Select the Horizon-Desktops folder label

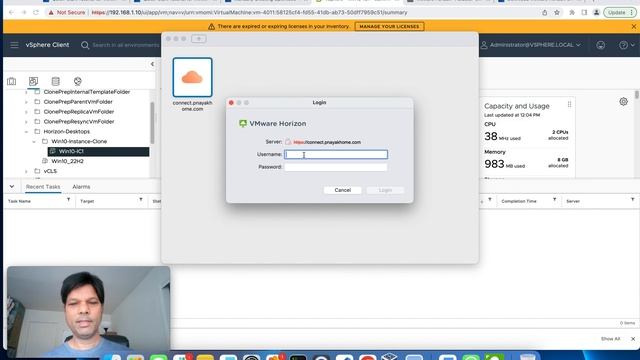pos(67,131)
